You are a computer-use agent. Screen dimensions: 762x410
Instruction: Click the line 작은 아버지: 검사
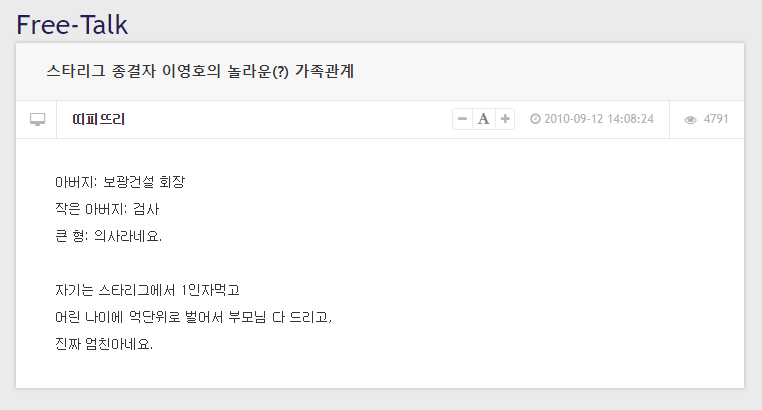[x=107, y=209]
